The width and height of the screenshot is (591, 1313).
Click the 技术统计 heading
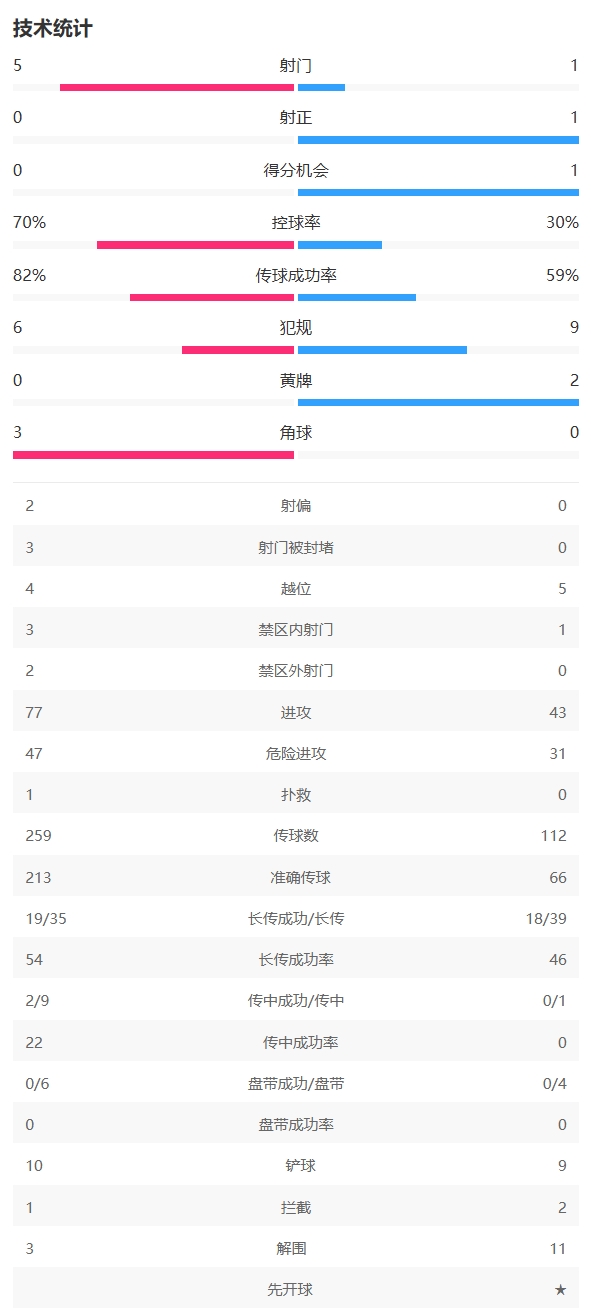[52, 29]
